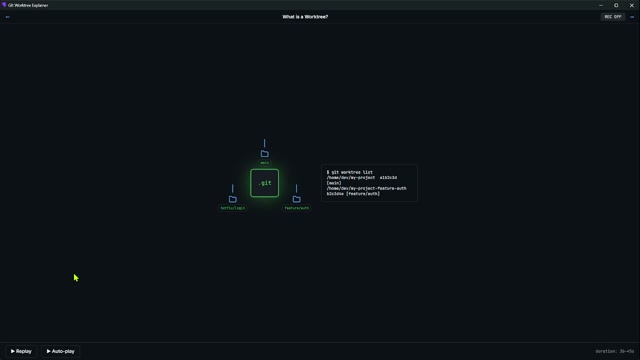Click the feature/auth branch label
The width and height of the screenshot is (640, 360).
pyautogui.click(x=297, y=208)
